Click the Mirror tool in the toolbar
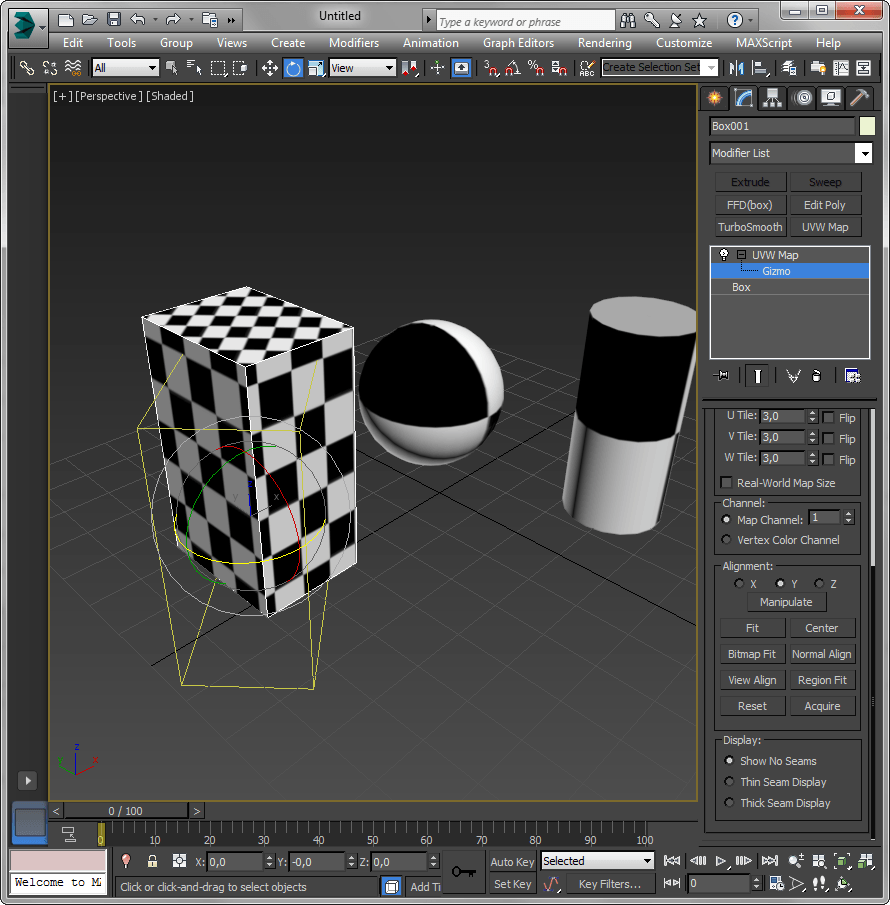Image resolution: width=890 pixels, height=905 pixels. coord(737,68)
